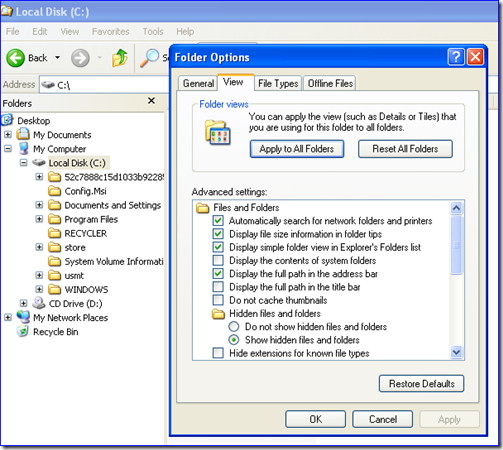This screenshot has height=450, width=503.
Task: Toggle Display the full path in address bar
Action: 218,273
